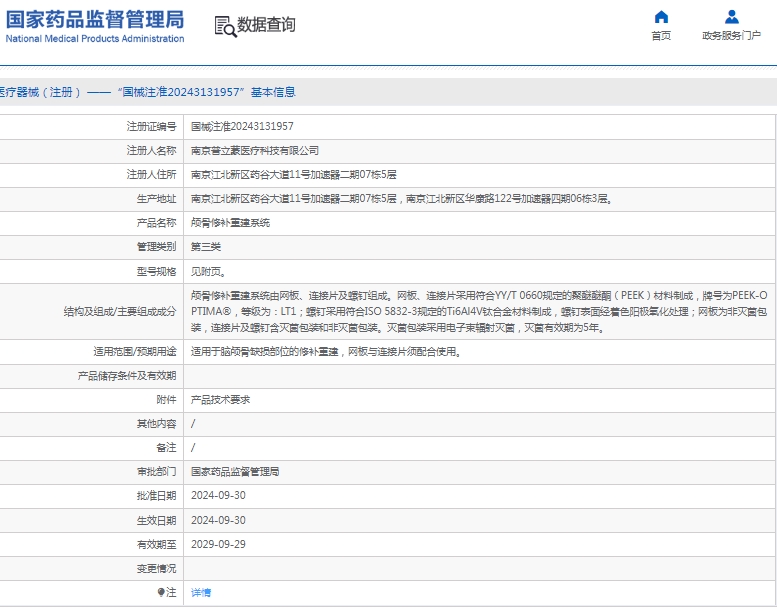Open the 详情 link in the 注 row
Image resolution: width=777 pixels, height=609 pixels.
pyautogui.click(x=201, y=592)
